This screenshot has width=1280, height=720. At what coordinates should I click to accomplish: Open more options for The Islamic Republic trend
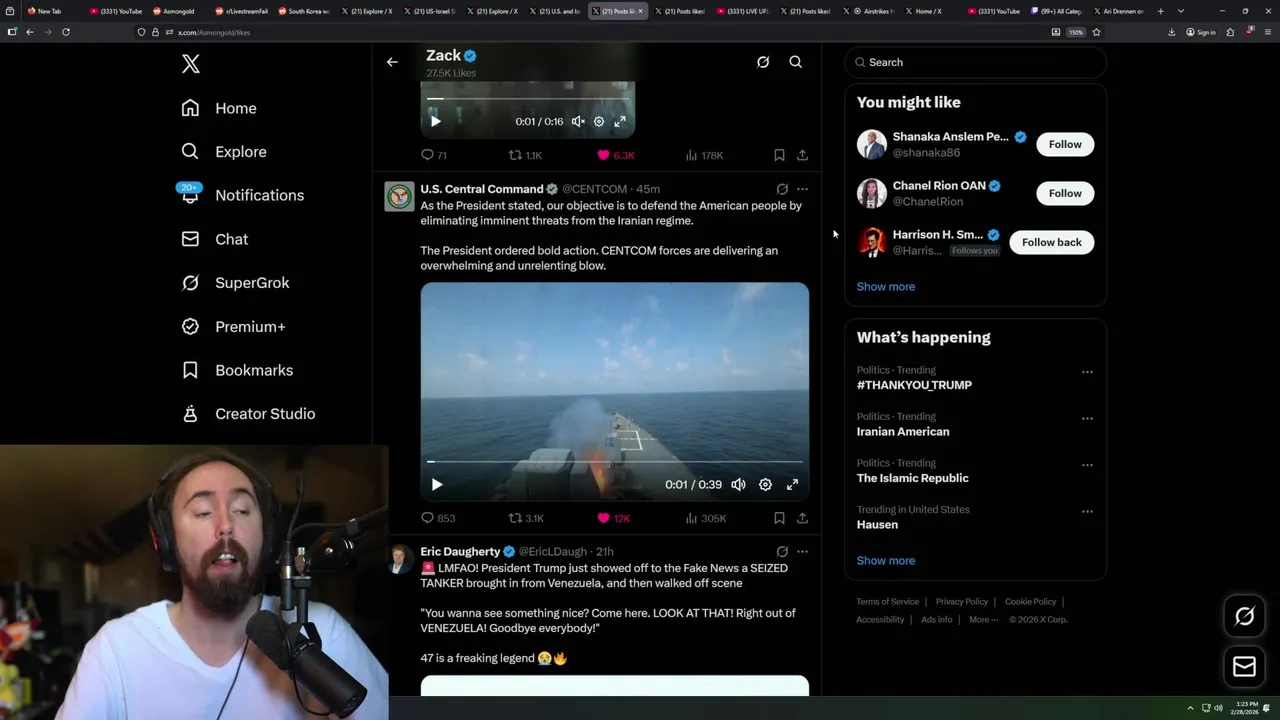click(x=1087, y=465)
